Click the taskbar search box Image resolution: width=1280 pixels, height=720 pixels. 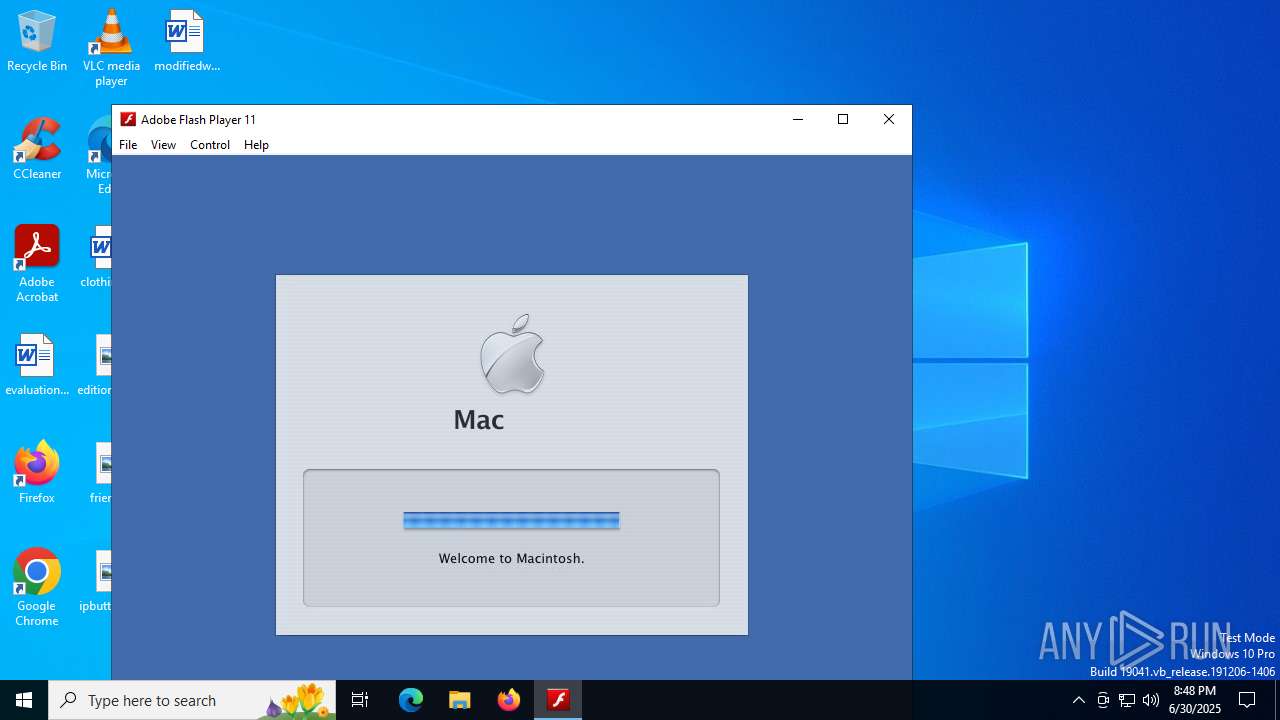192,700
